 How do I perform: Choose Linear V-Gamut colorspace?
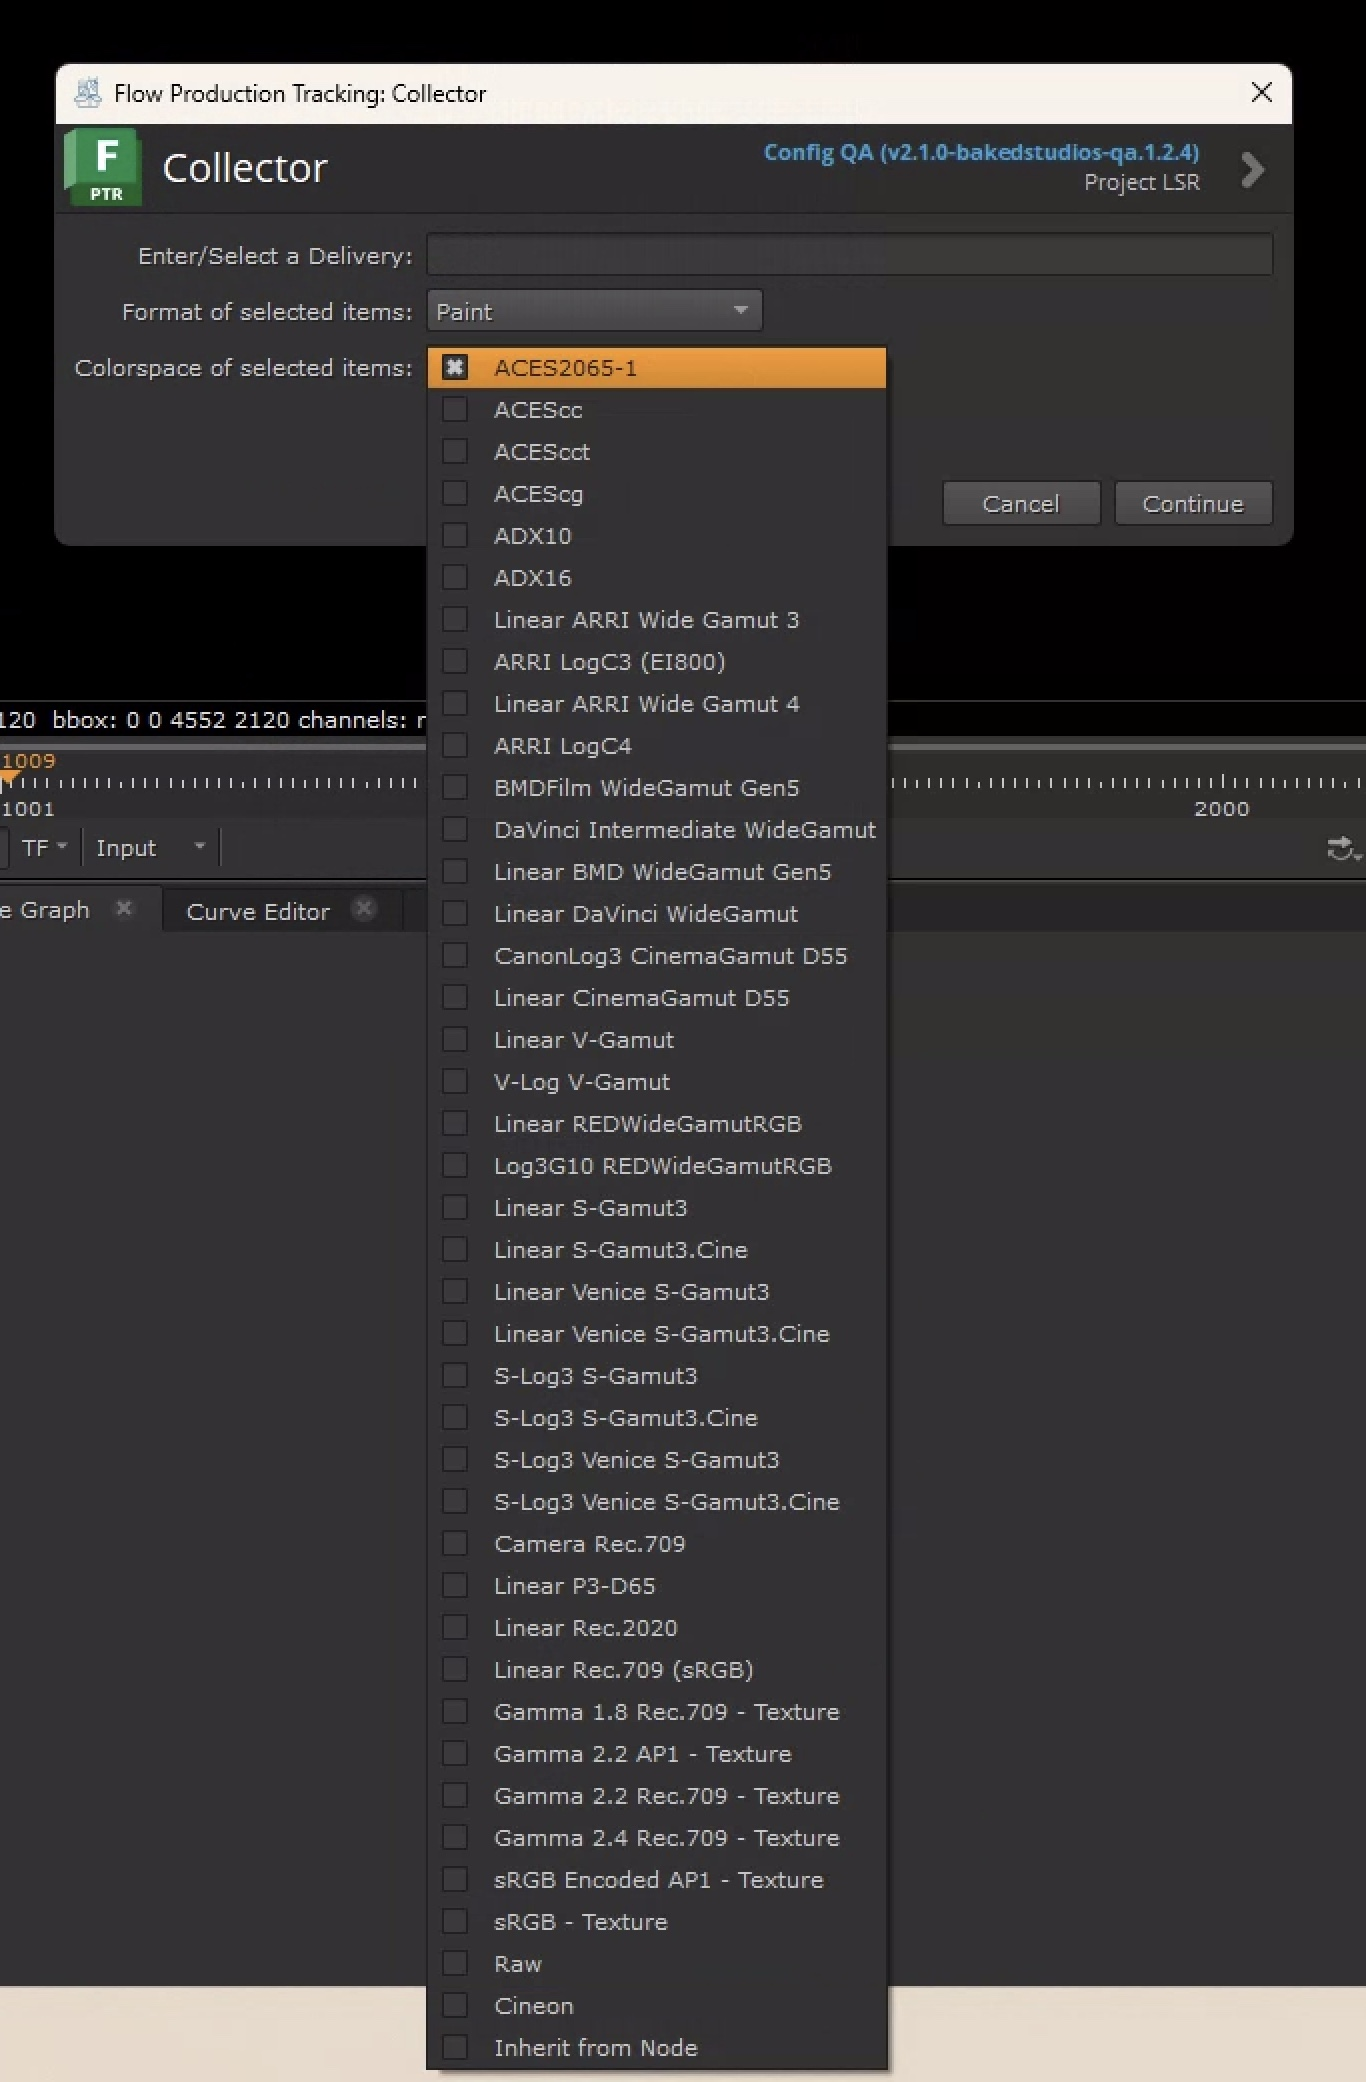[657, 1039]
